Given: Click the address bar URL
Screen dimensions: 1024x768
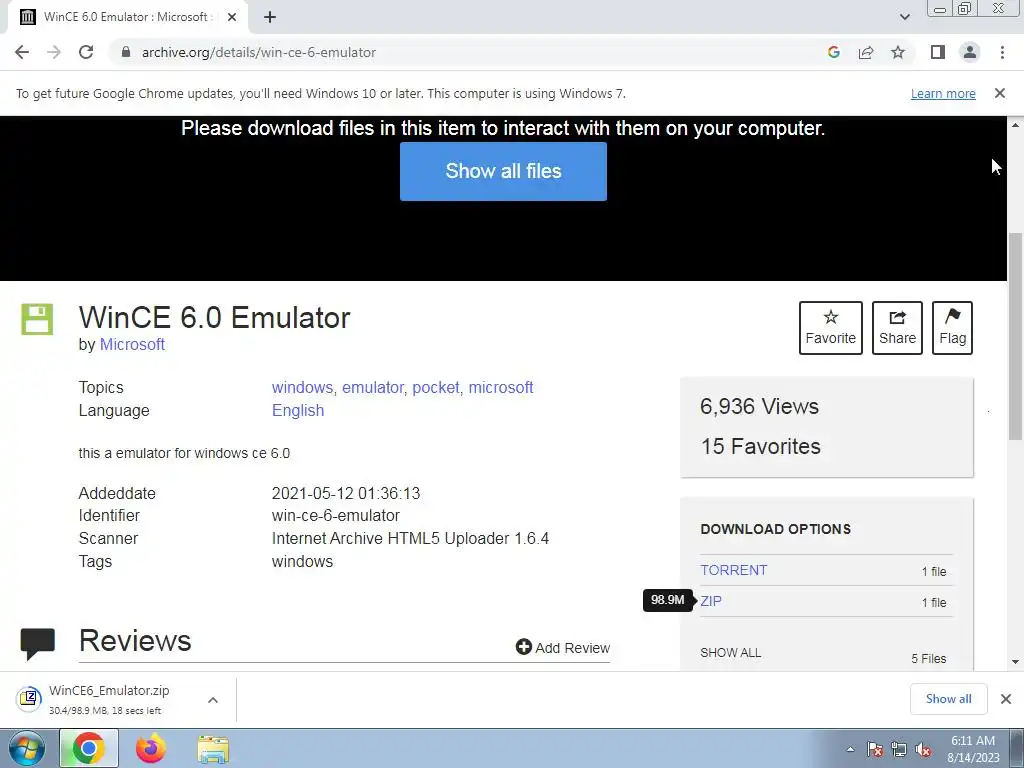Looking at the screenshot, I should pos(259,52).
